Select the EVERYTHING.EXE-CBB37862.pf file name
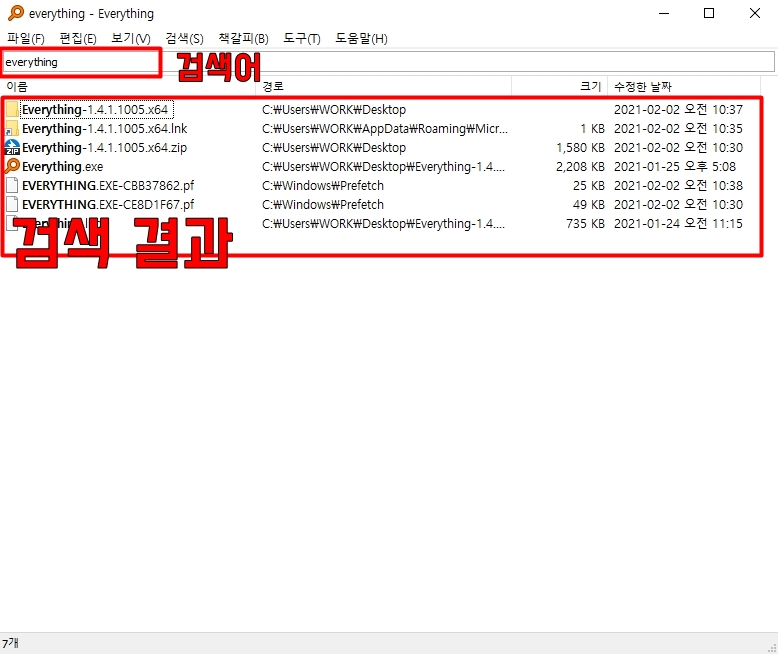The image size is (778, 654). pos(108,186)
